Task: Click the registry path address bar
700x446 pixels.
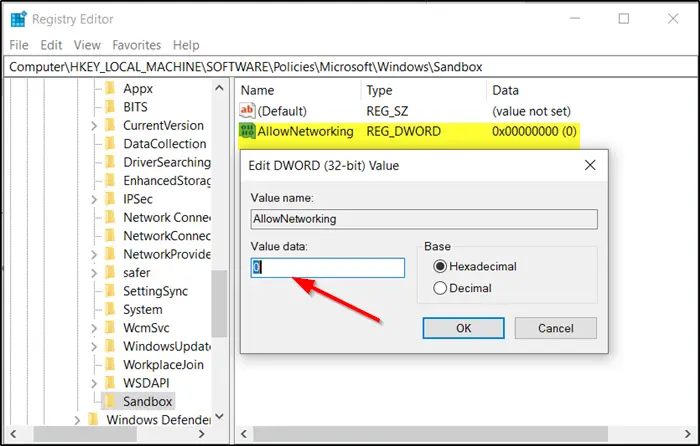Action: tap(350, 67)
